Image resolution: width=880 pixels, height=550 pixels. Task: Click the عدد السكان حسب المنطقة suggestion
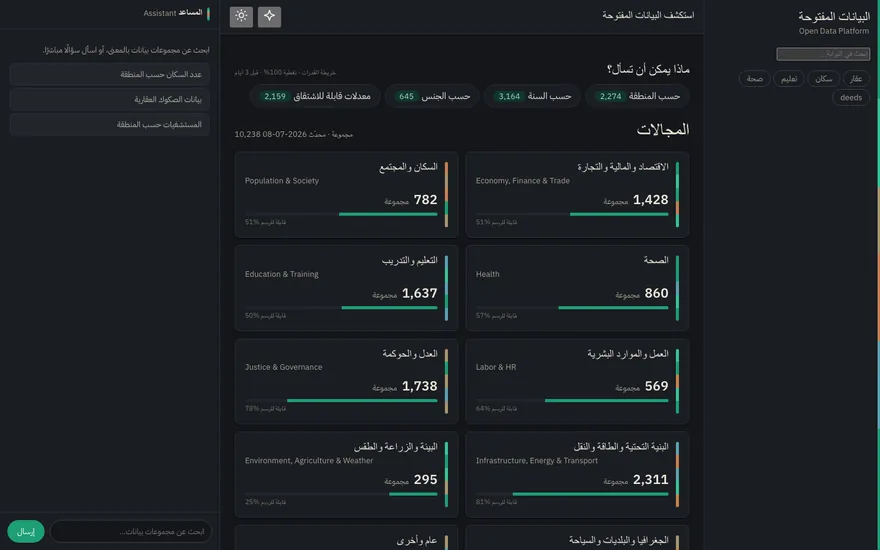tap(109, 75)
